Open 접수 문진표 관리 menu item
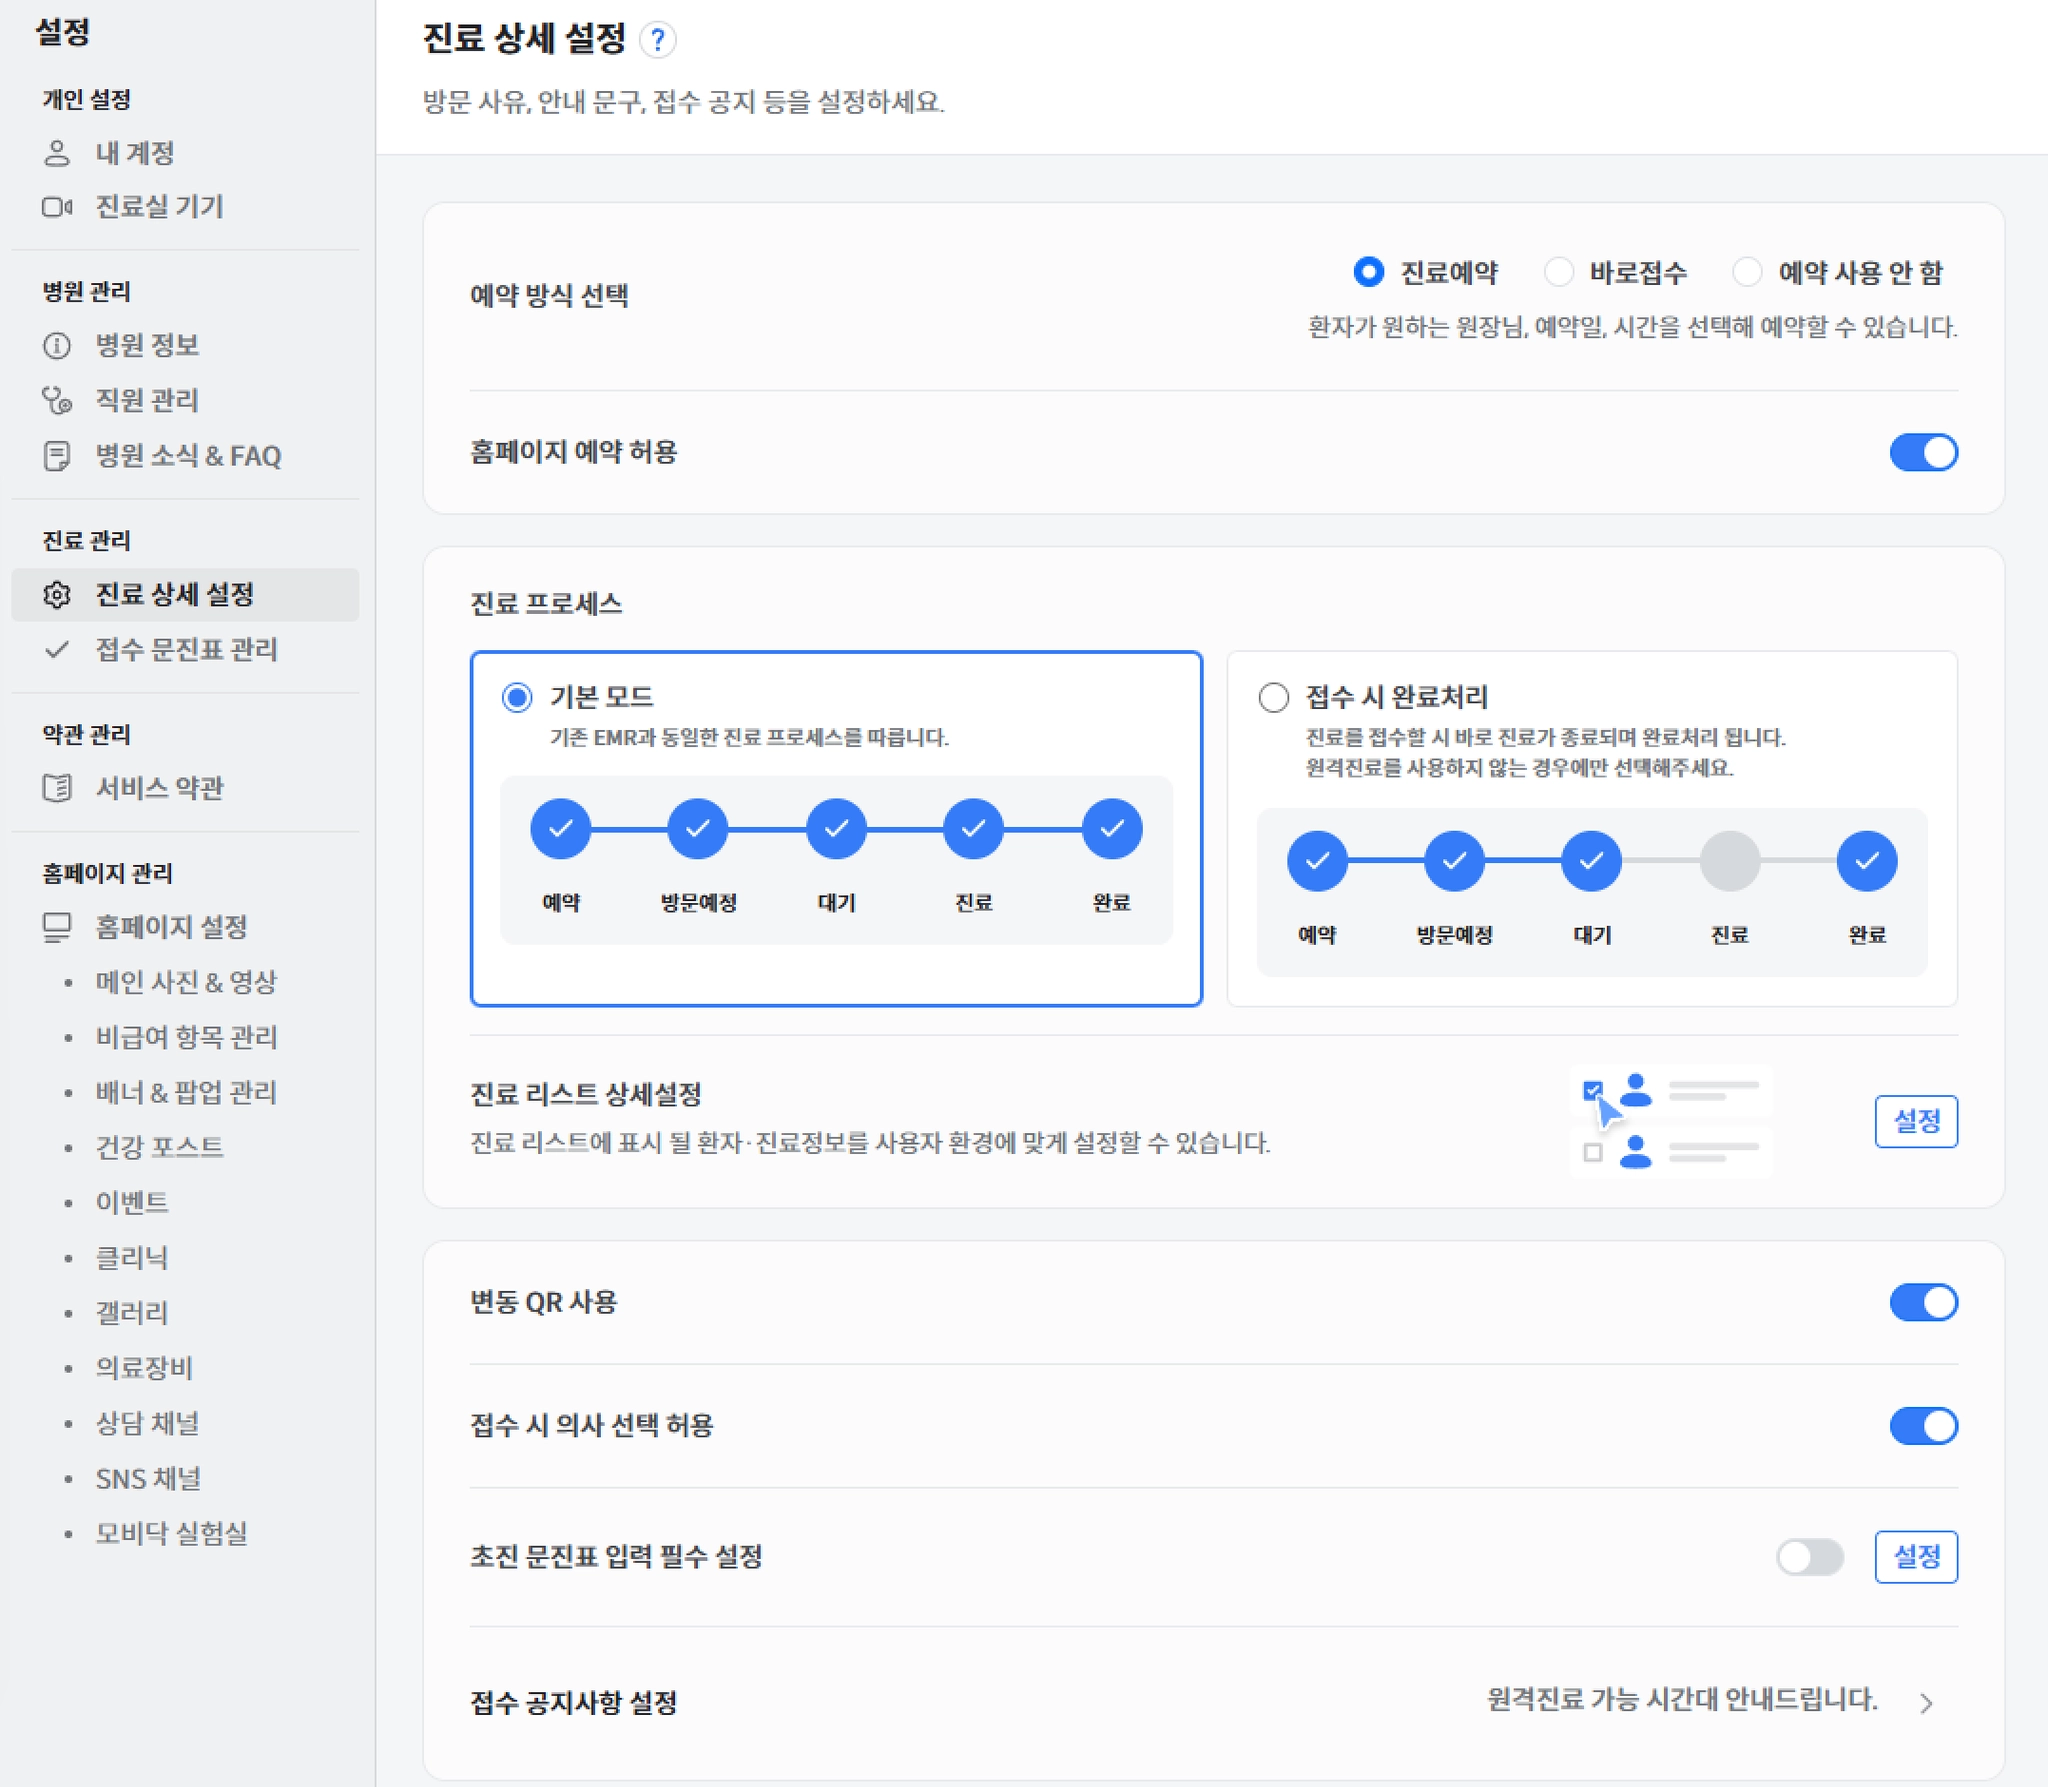 point(186,650)
